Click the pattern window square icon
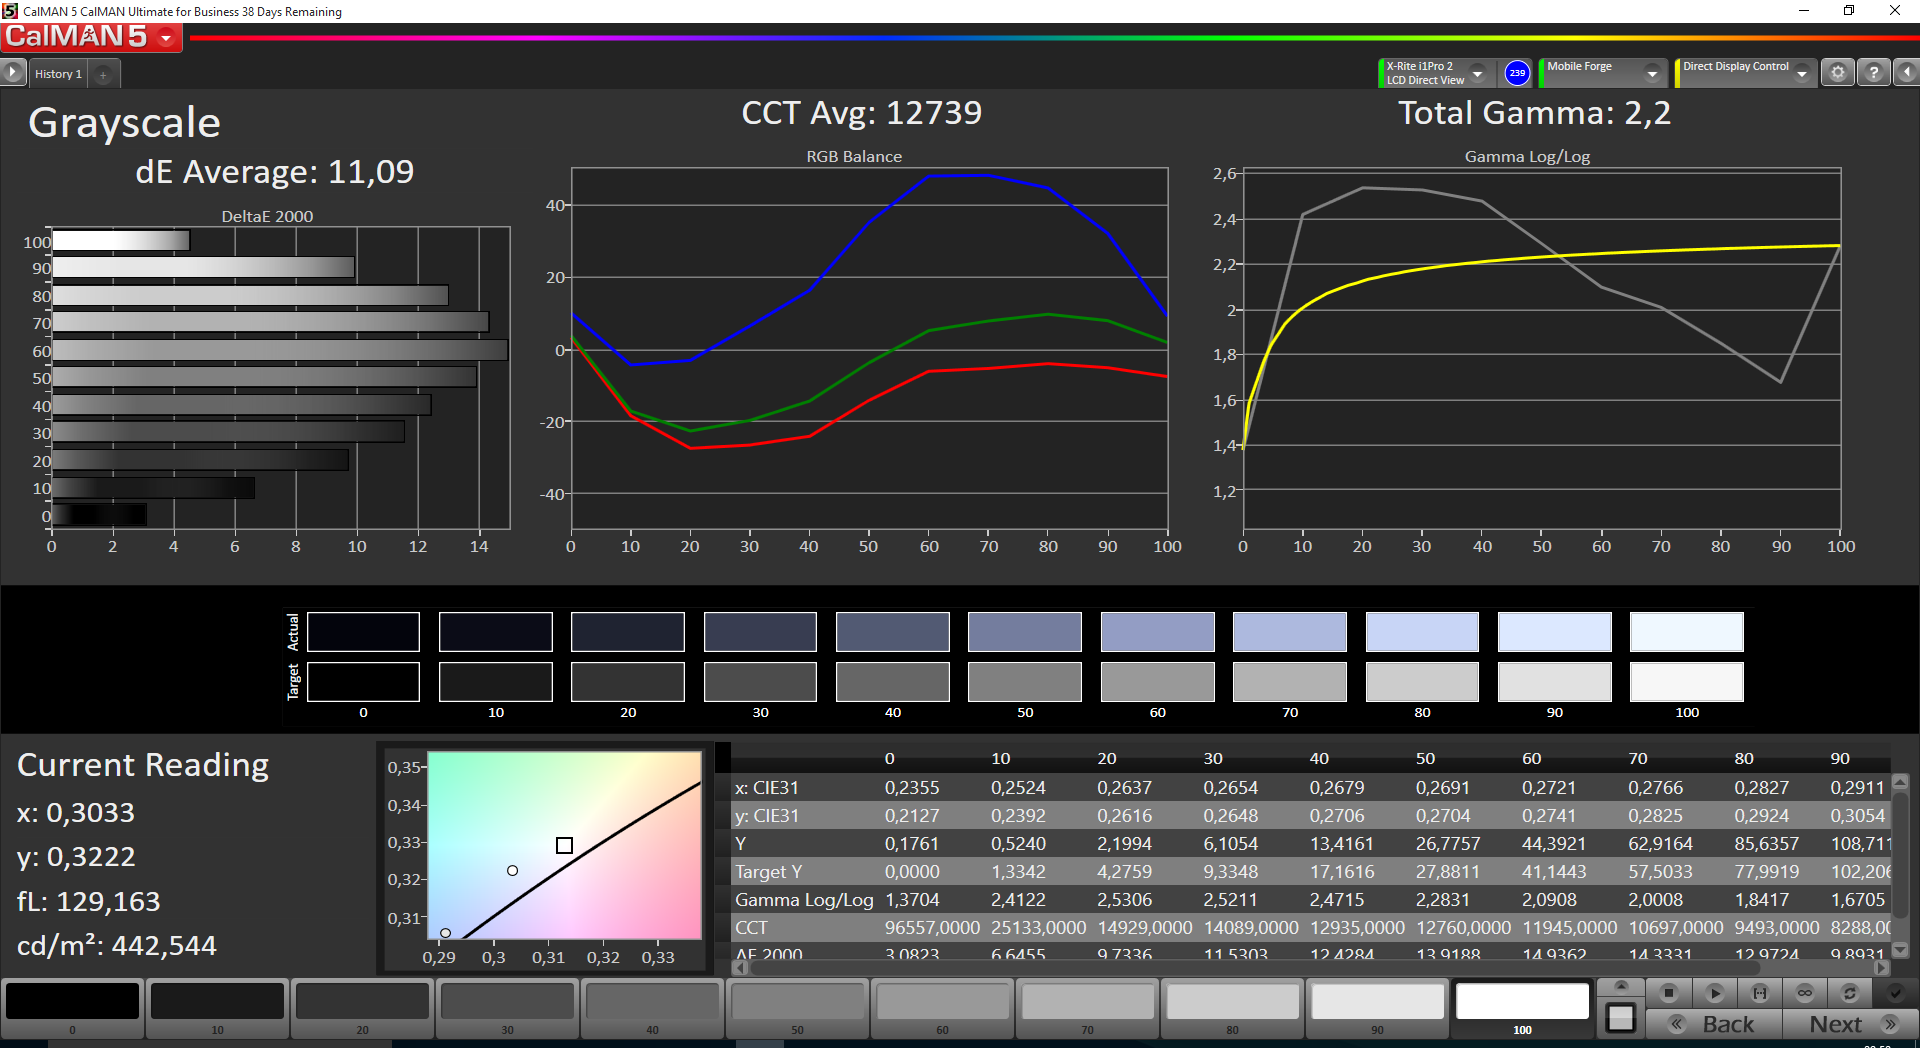The image size is (1920, 1048). [x=1621, y=1019]
